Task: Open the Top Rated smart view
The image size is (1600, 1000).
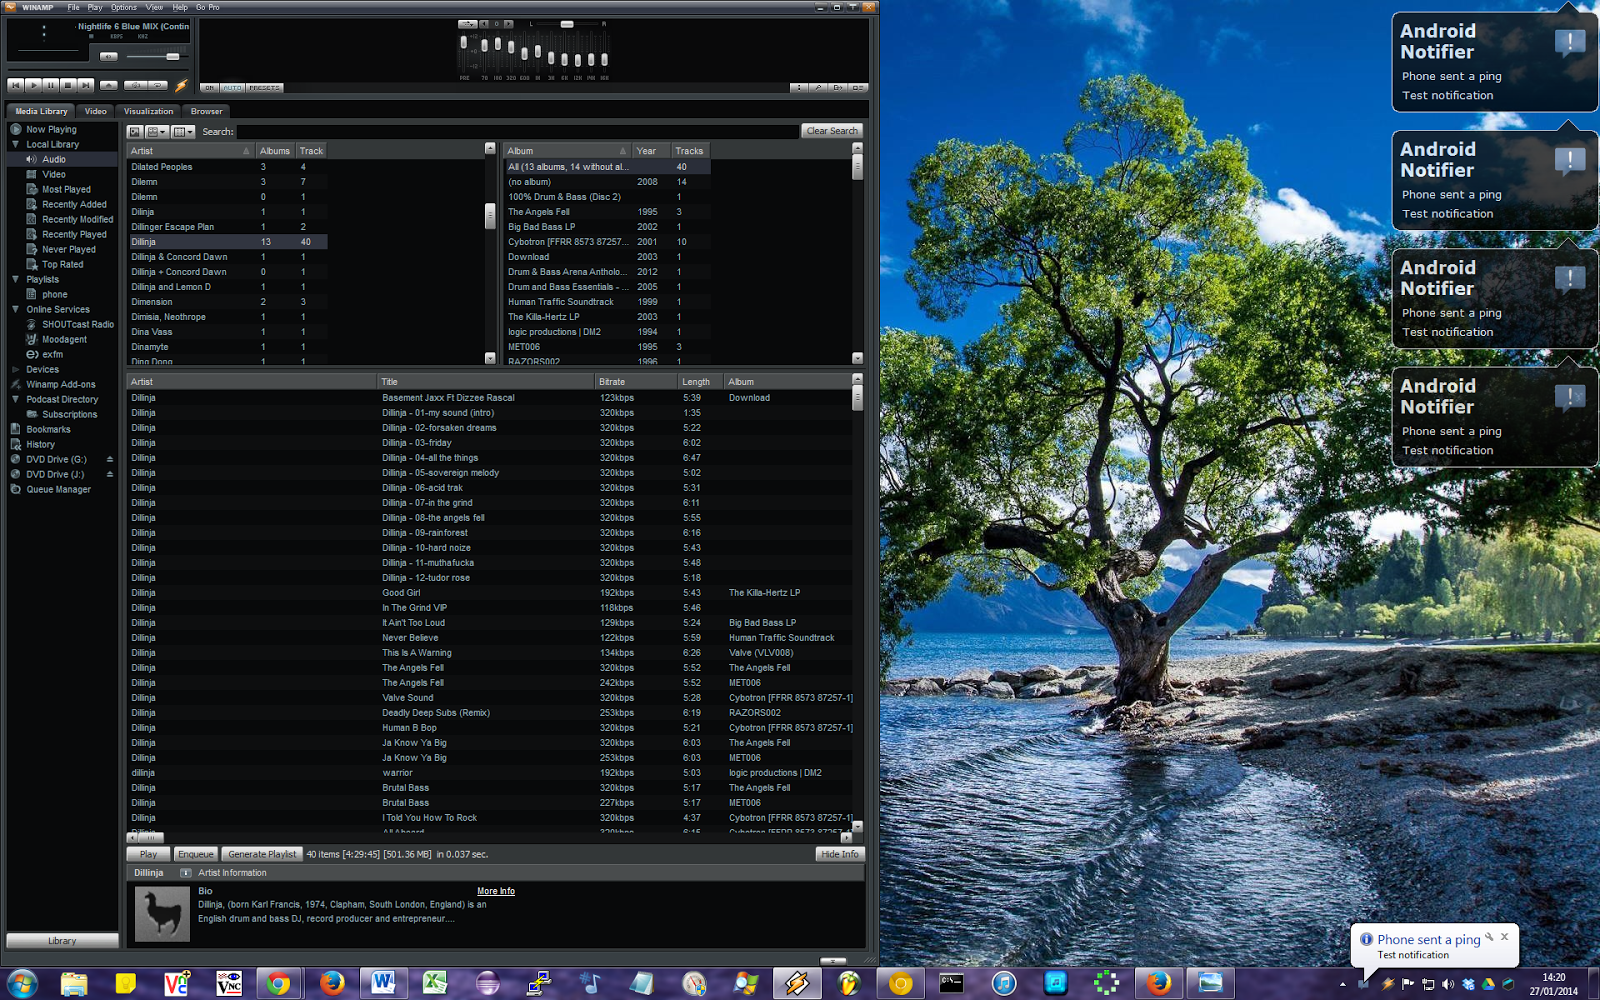Action: pyautogui.click(x=62, y=264)
